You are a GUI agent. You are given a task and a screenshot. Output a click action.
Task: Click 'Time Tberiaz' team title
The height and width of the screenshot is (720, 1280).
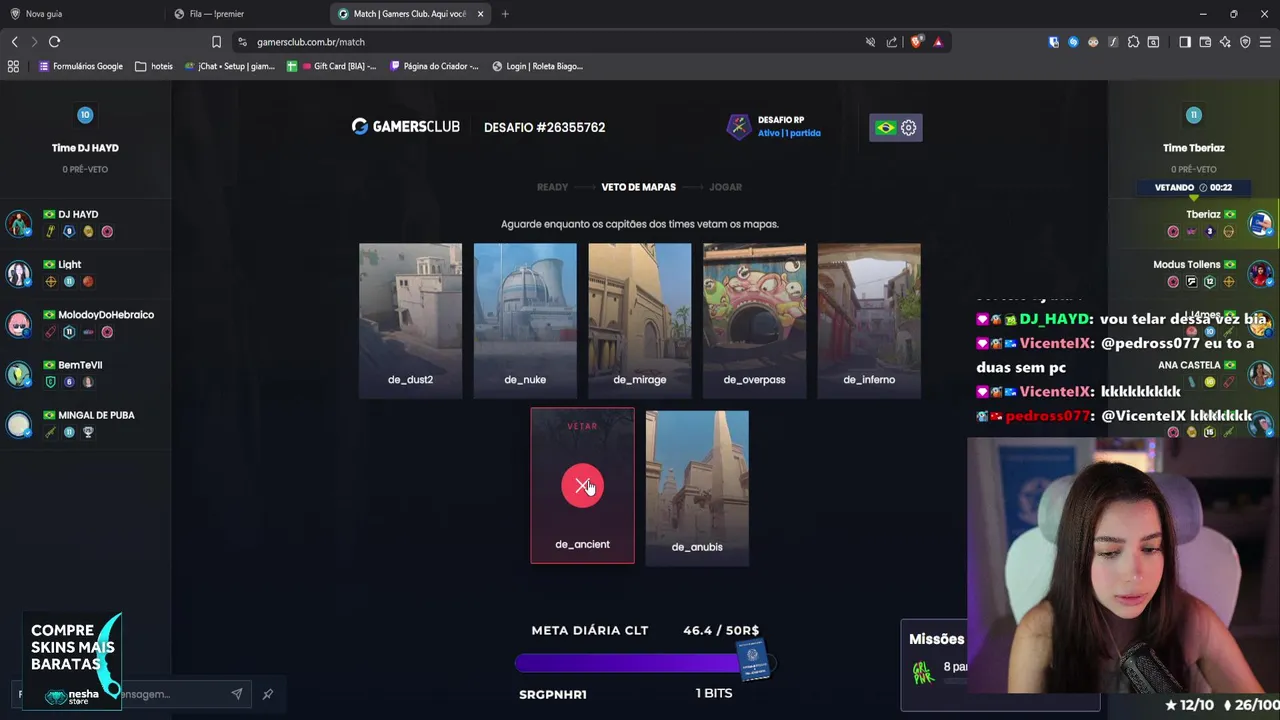[x=1193, y=148]
